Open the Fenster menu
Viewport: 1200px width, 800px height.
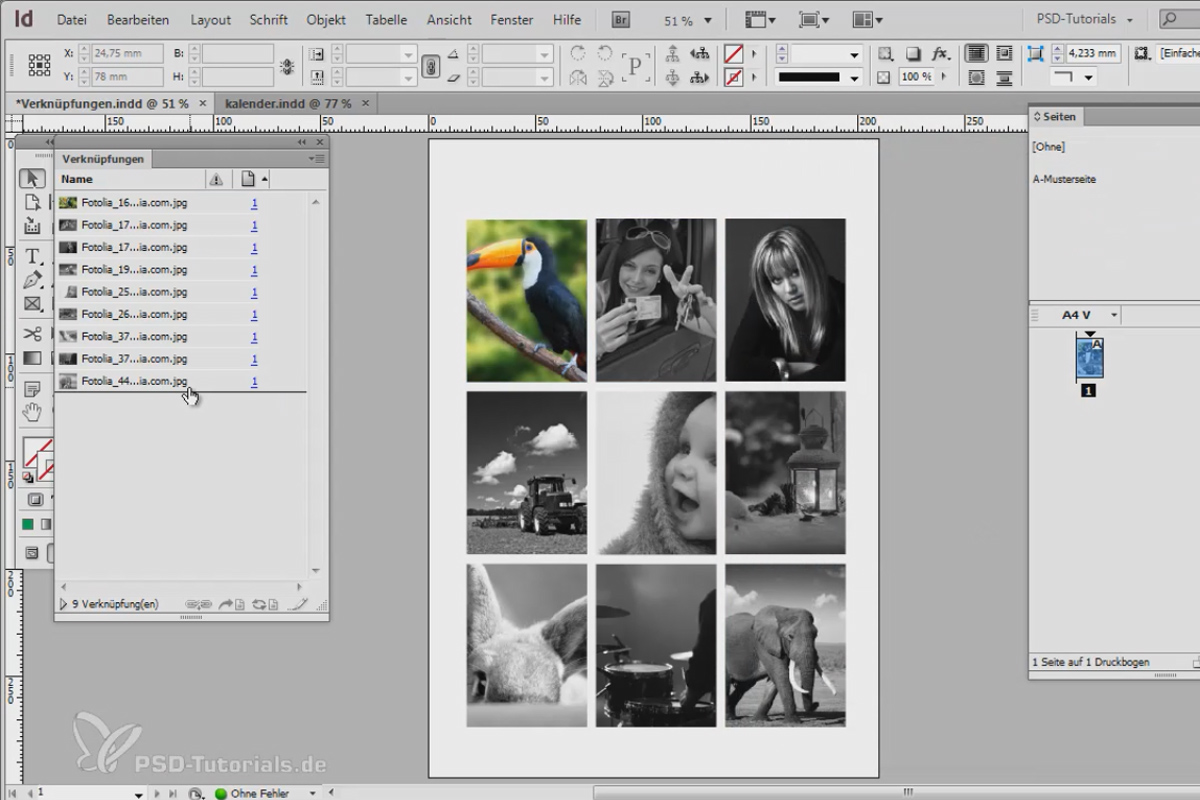(x=512, y=20)
